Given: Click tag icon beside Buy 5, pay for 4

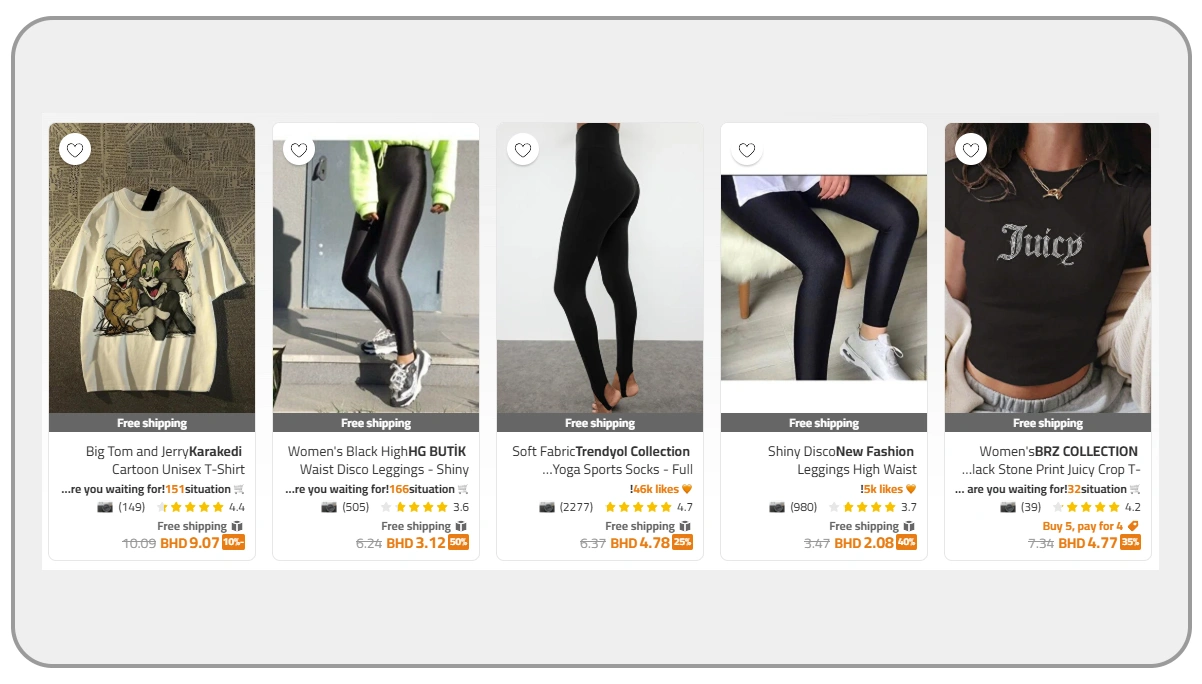Looking at the screenshot, I should click(x=1133, y=526).
